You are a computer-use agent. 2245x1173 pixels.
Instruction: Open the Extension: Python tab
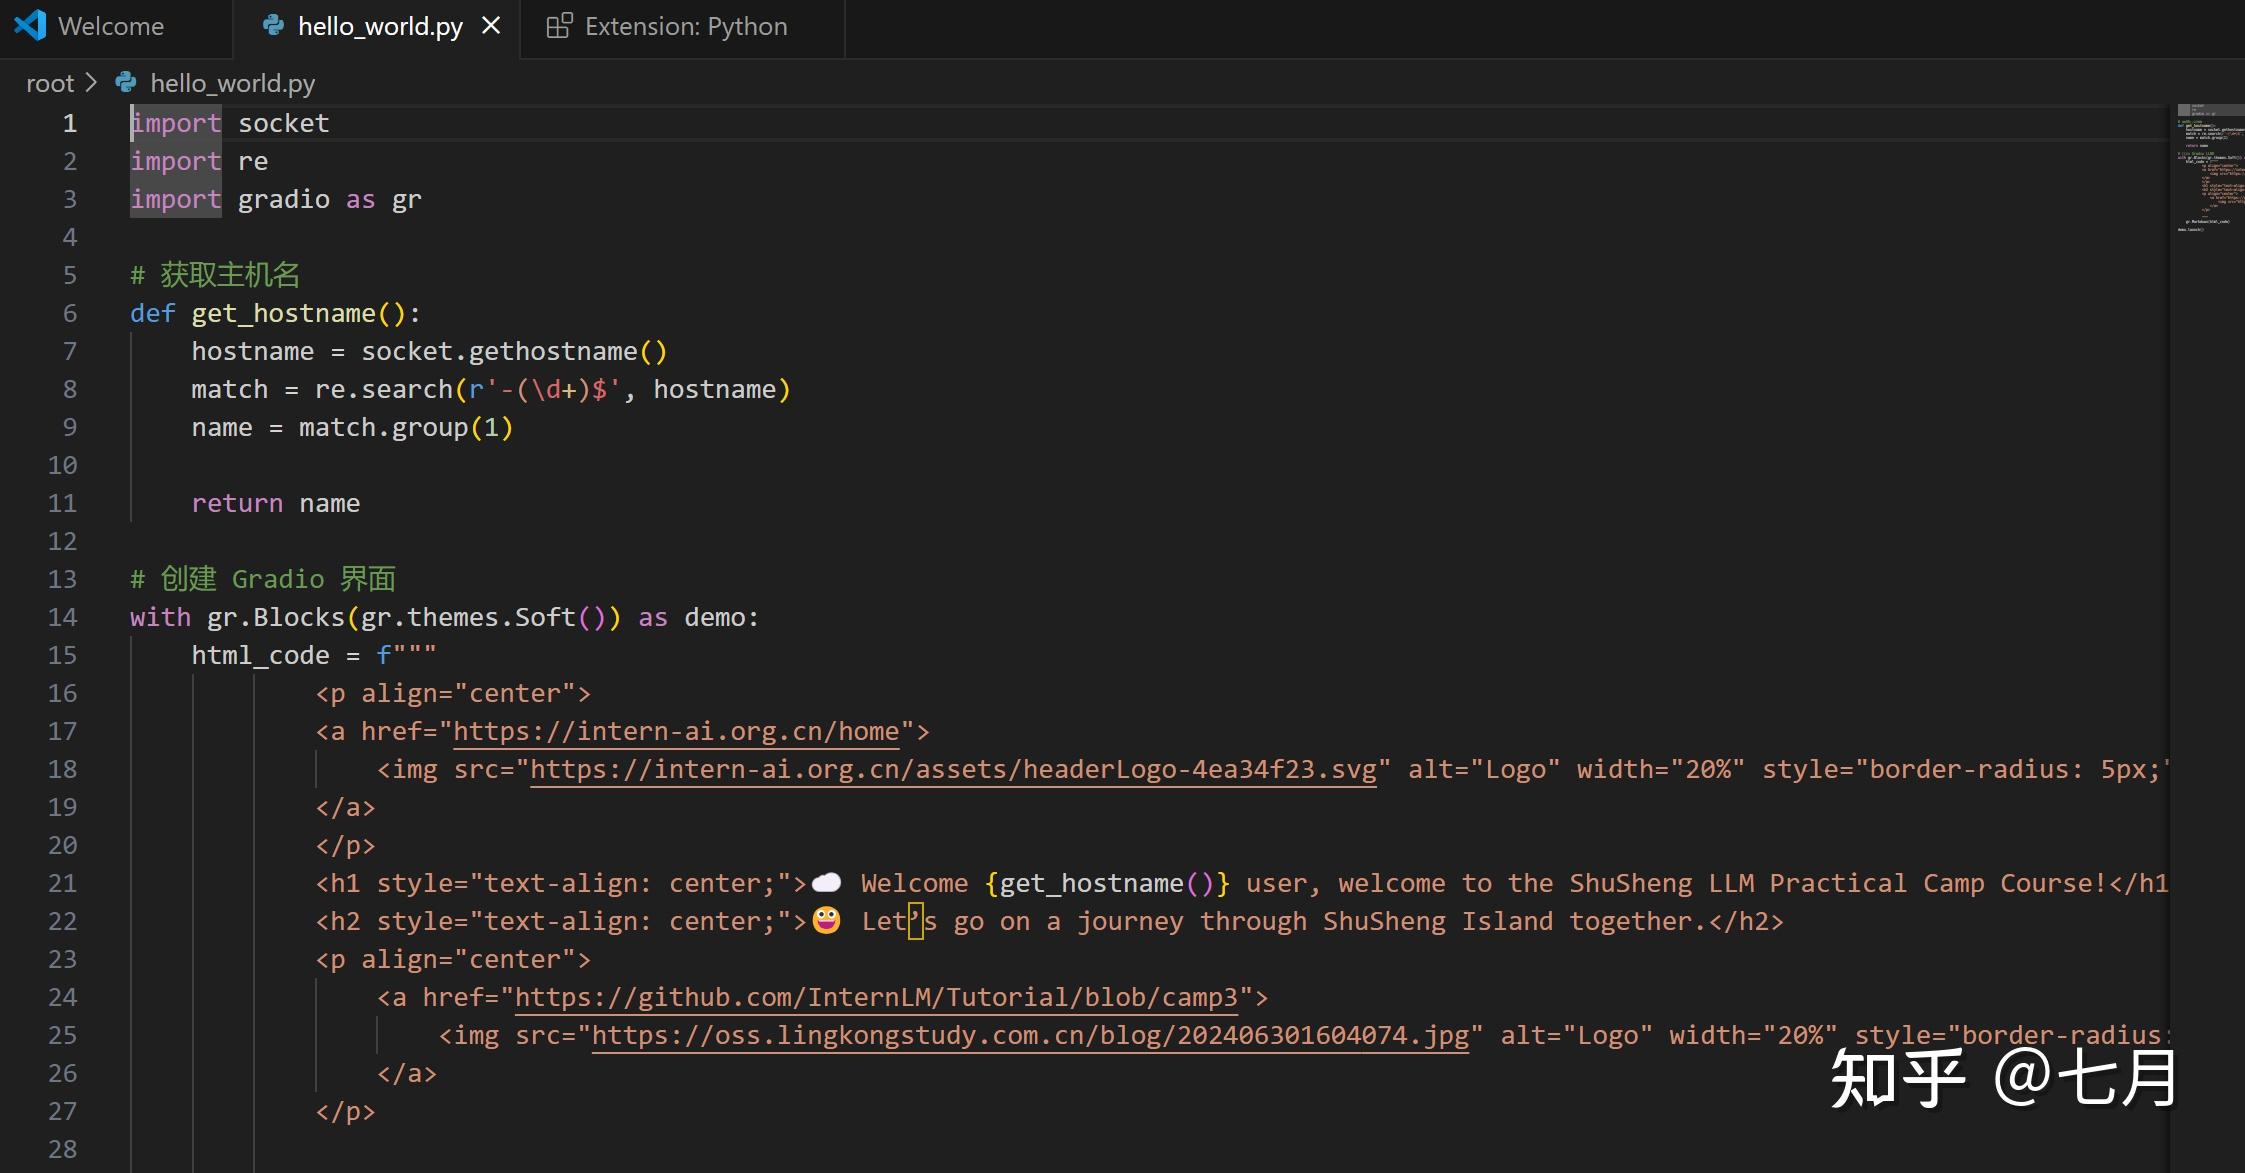[x=686, y=26]
